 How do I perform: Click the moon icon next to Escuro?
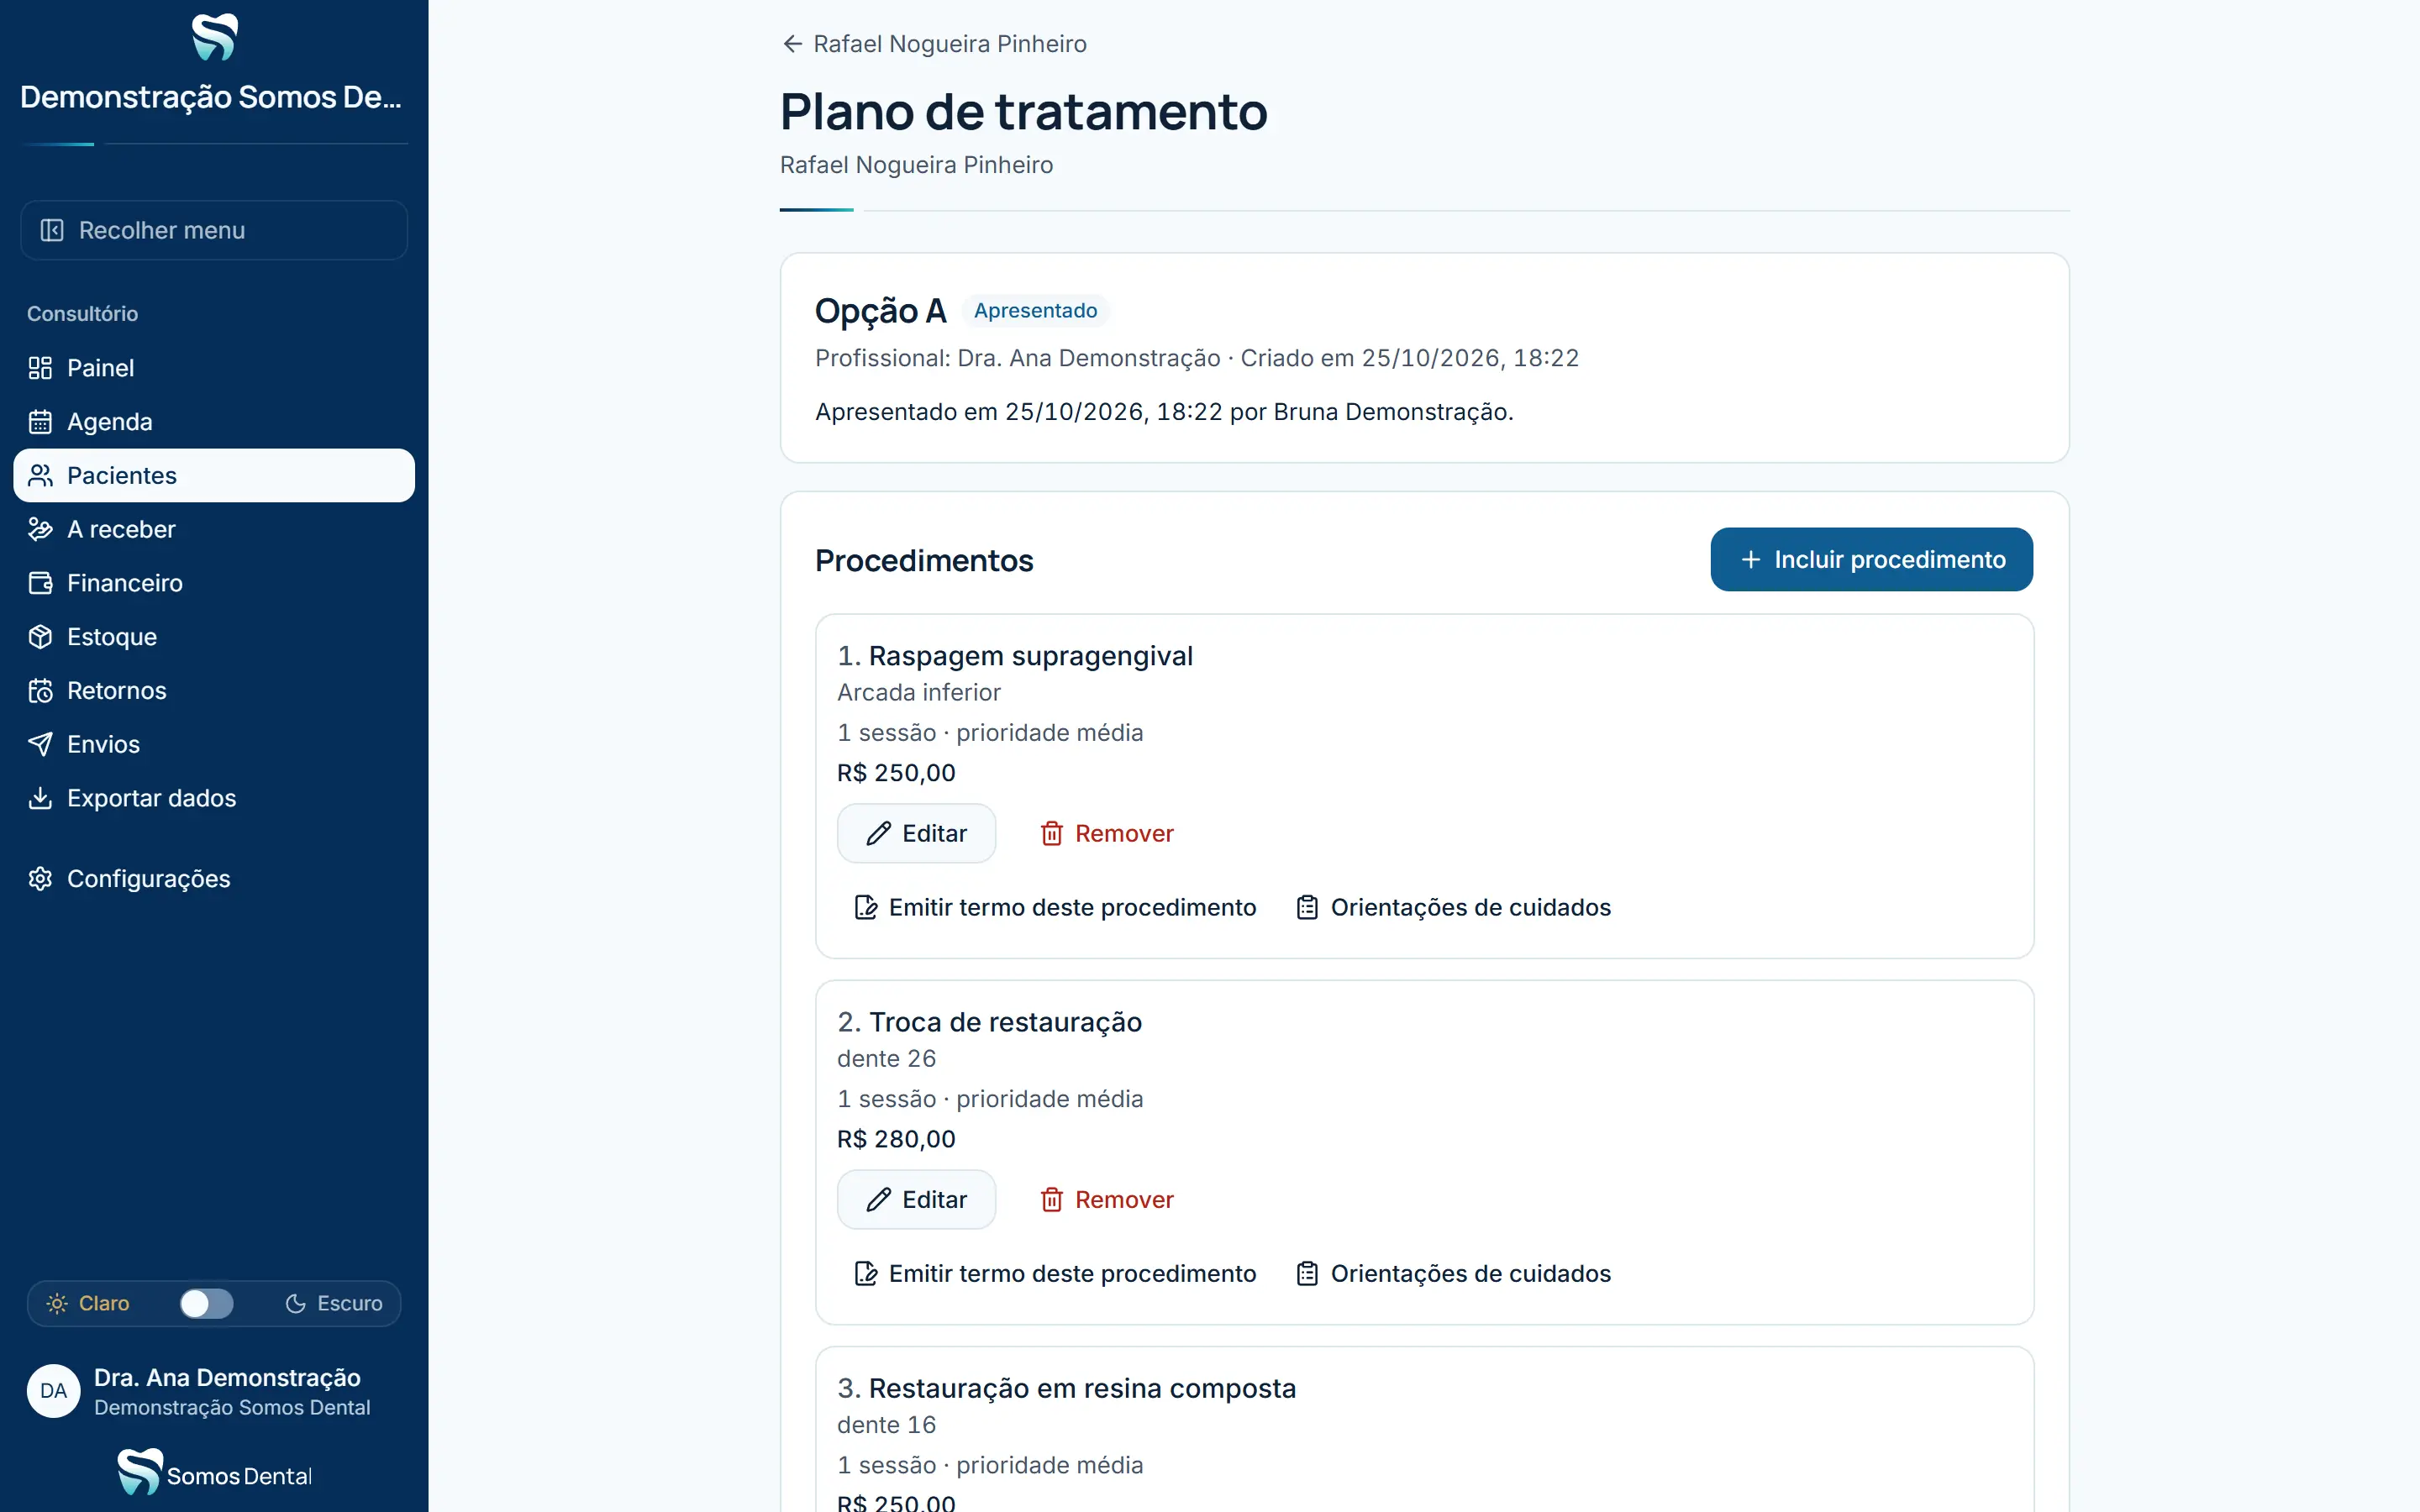(x=295, y=1303)
